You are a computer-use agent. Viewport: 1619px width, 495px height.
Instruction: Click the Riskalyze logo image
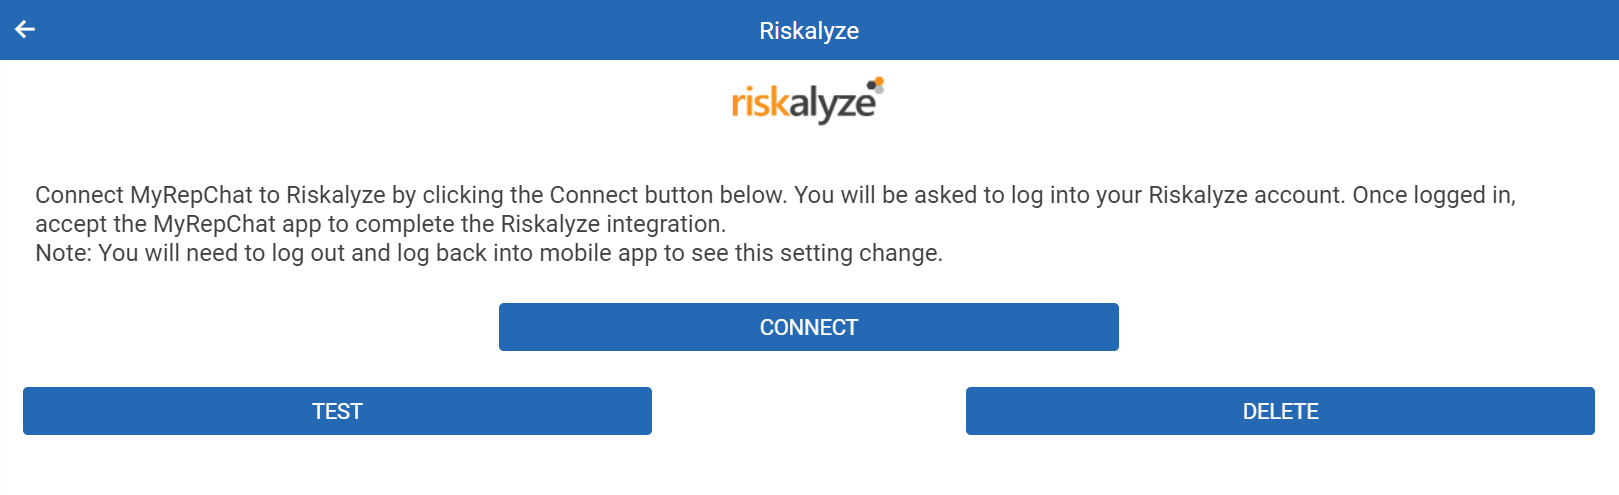tap(807, 102)
